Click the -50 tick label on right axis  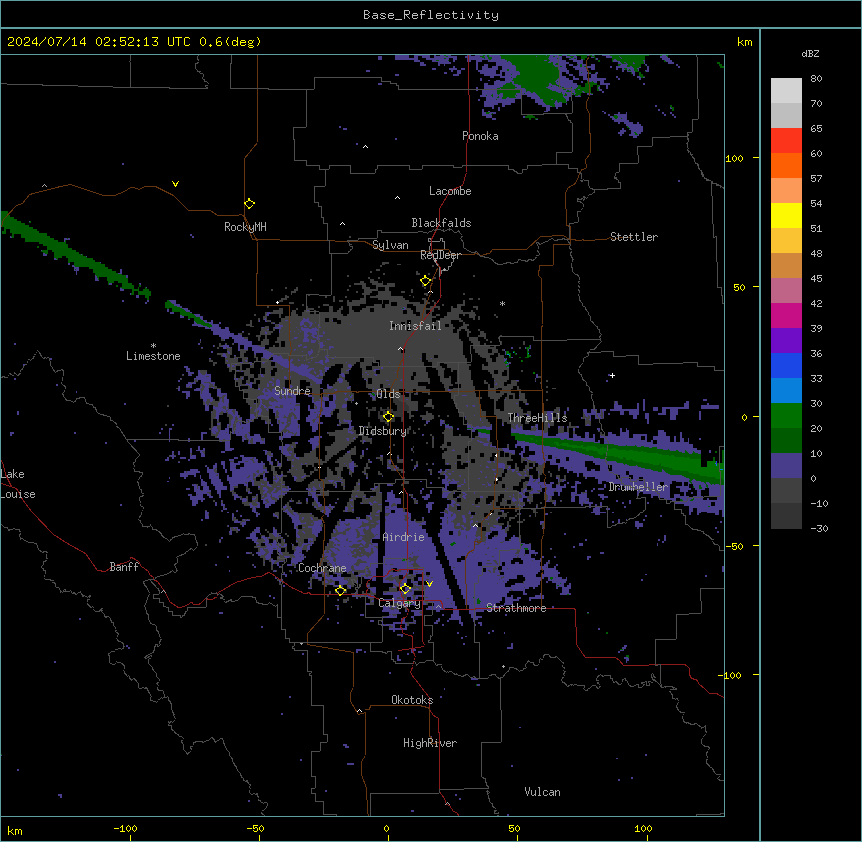coord(734,546)
